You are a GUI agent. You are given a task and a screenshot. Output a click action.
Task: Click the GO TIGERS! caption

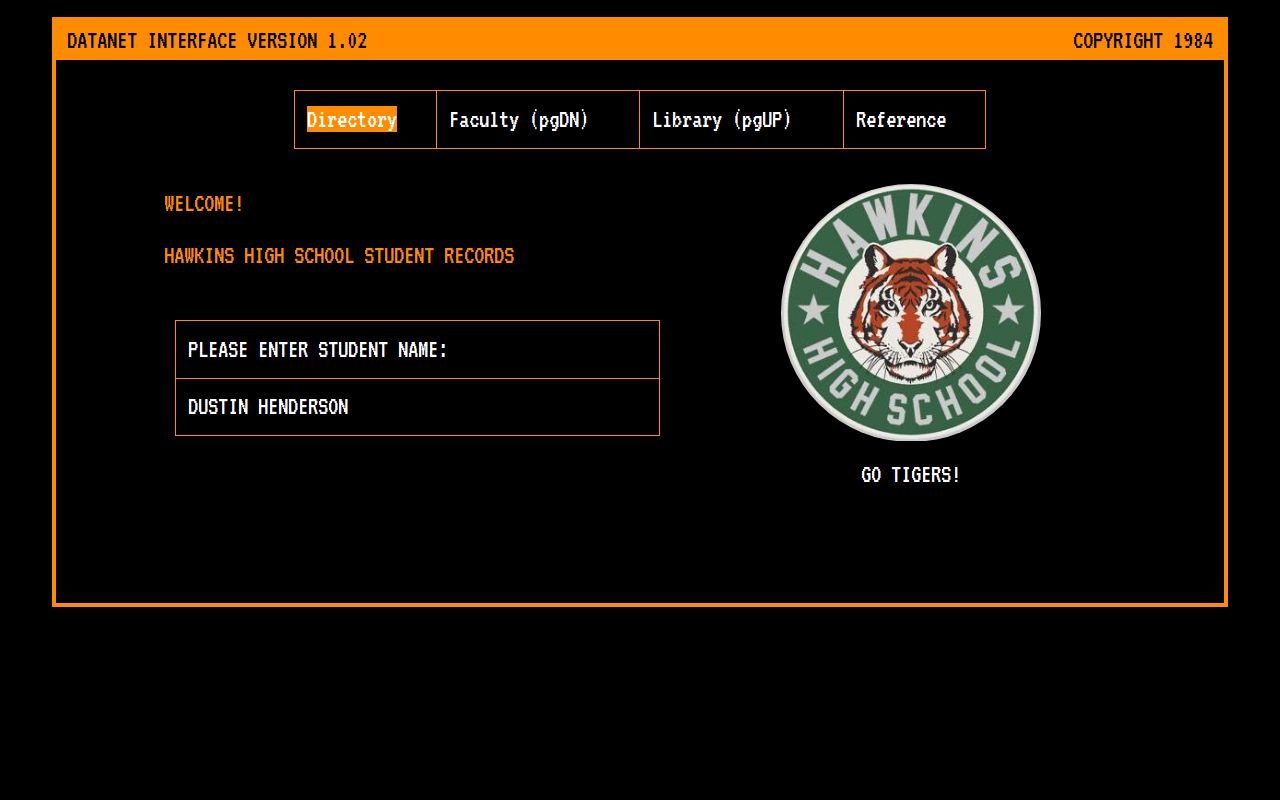910,475
